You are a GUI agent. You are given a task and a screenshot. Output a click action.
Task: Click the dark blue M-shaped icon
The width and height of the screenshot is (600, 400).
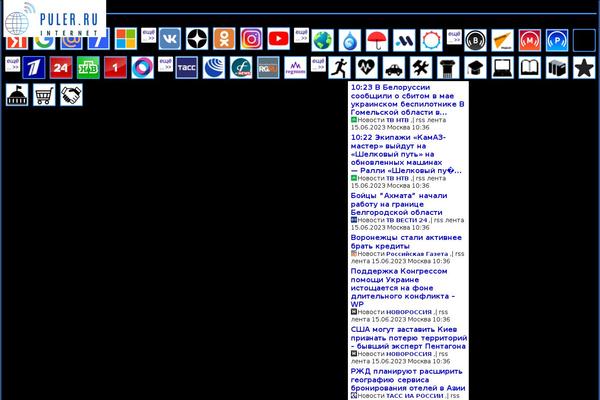(x=404, y=40)
